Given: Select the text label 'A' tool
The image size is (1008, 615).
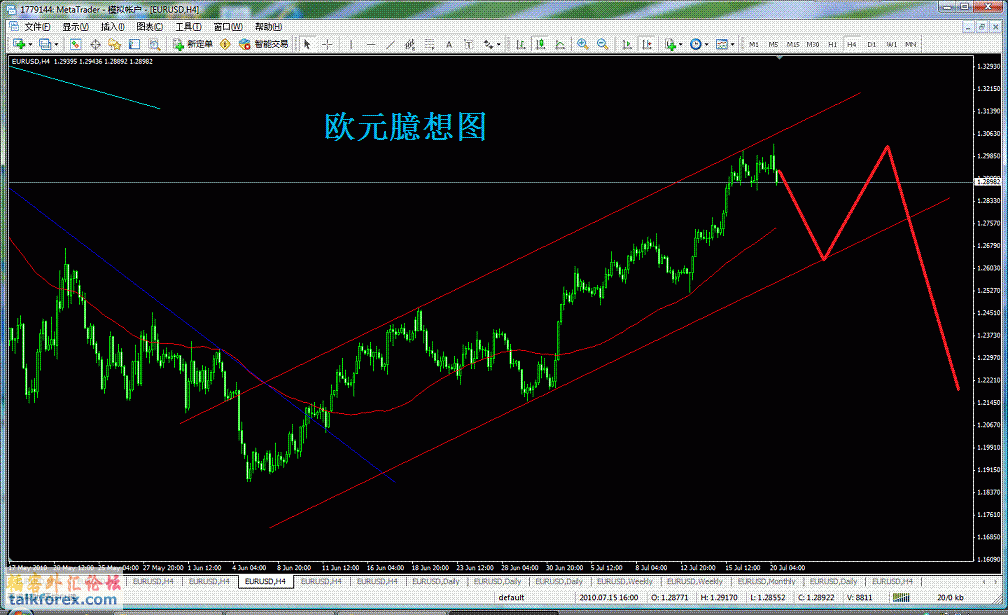Looking at the screenshot, I should (448, 44).
